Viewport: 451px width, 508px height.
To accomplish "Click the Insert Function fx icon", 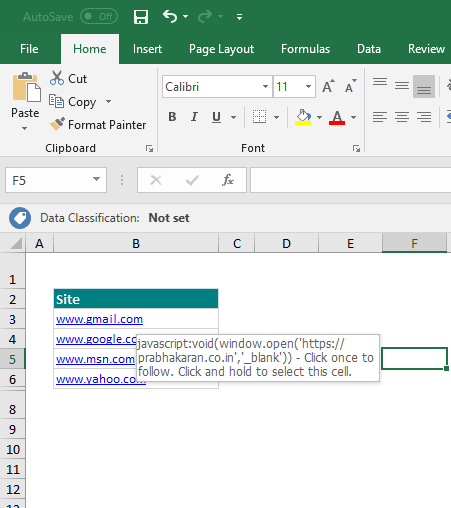I will click(228, 180).
